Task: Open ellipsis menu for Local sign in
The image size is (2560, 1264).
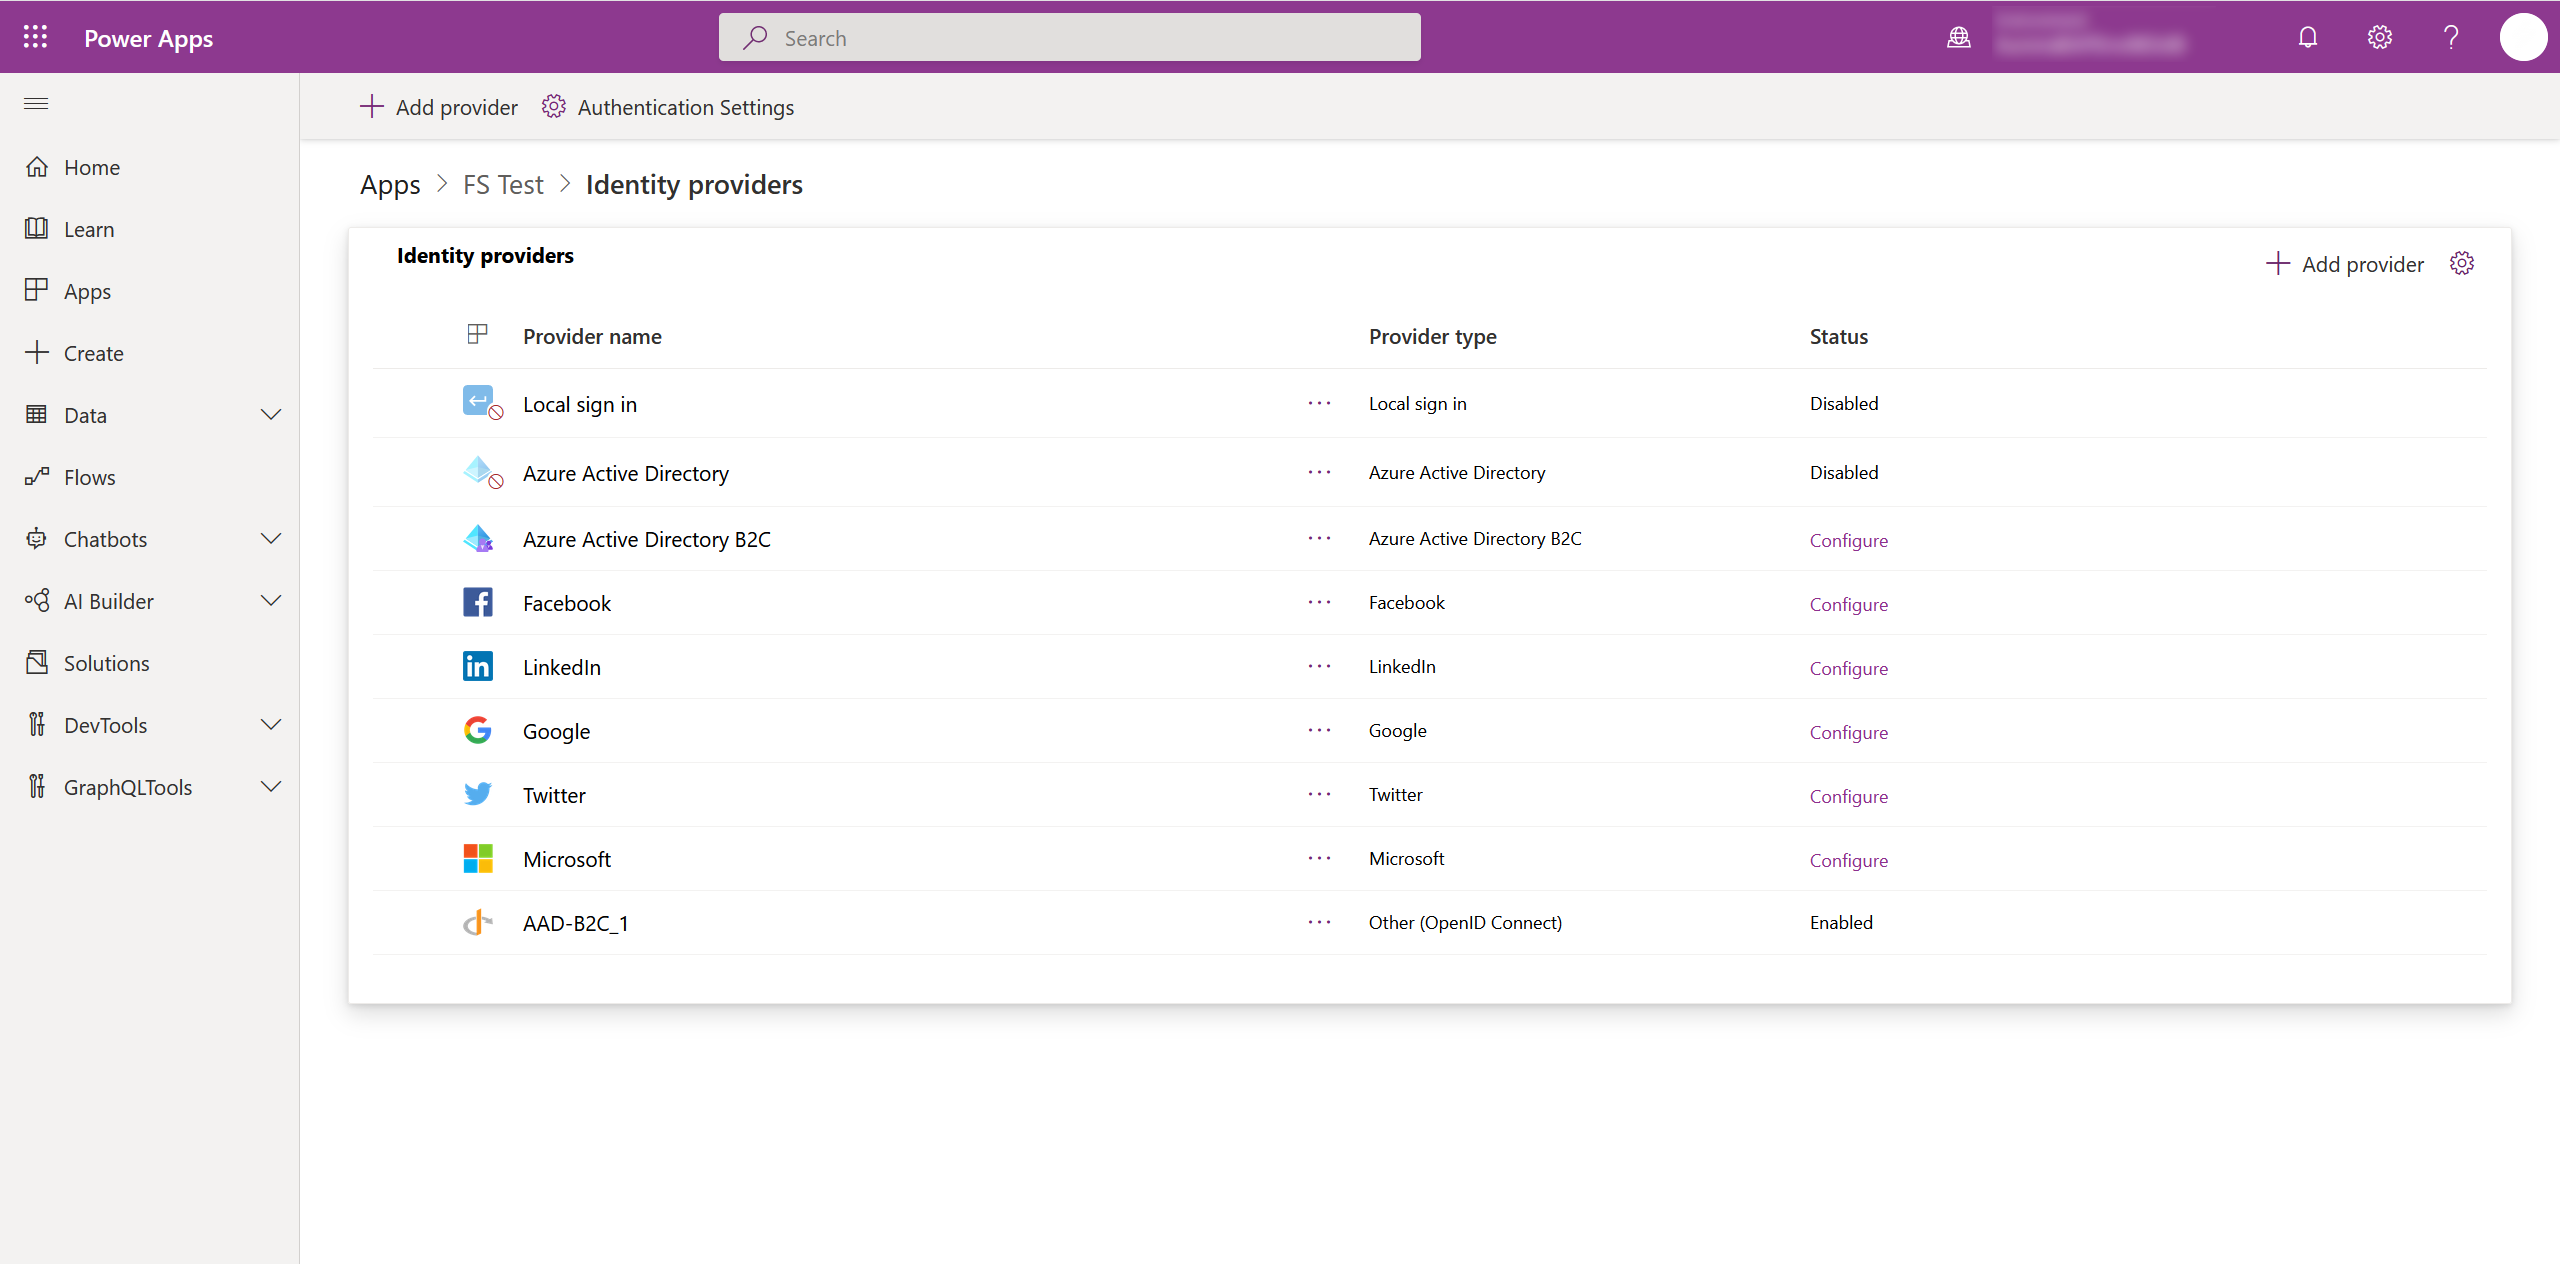Action: pyautogui.click(x=1319, y=403)
